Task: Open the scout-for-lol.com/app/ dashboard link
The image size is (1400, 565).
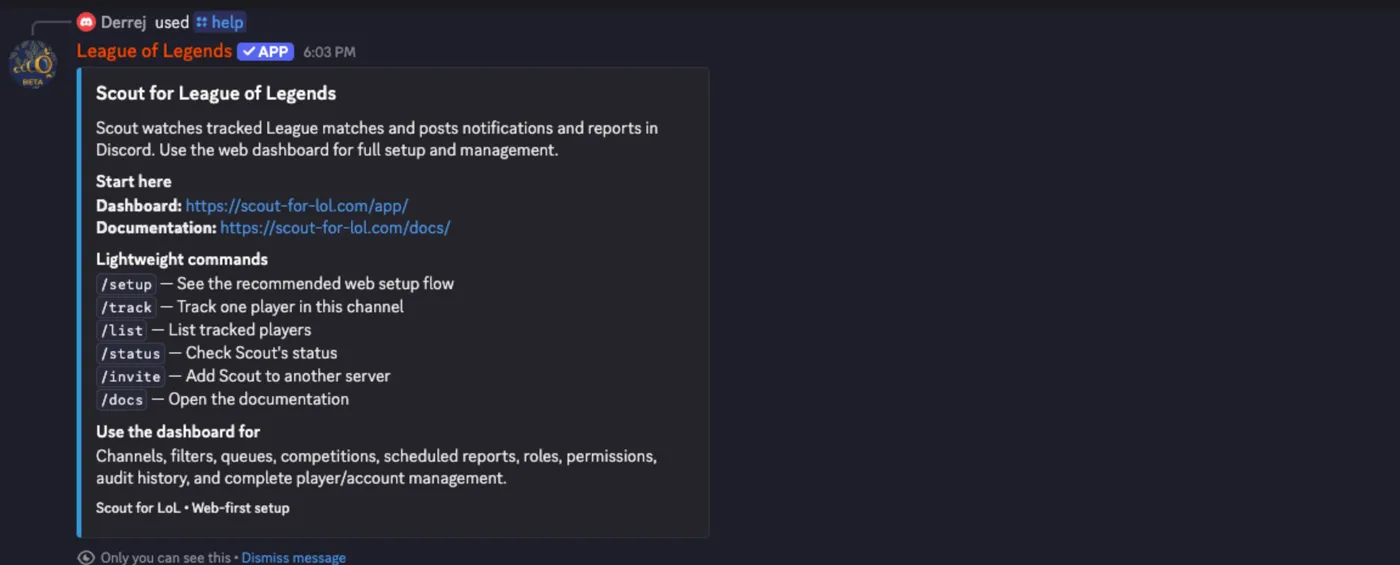Action: click(x=297, y=205)
